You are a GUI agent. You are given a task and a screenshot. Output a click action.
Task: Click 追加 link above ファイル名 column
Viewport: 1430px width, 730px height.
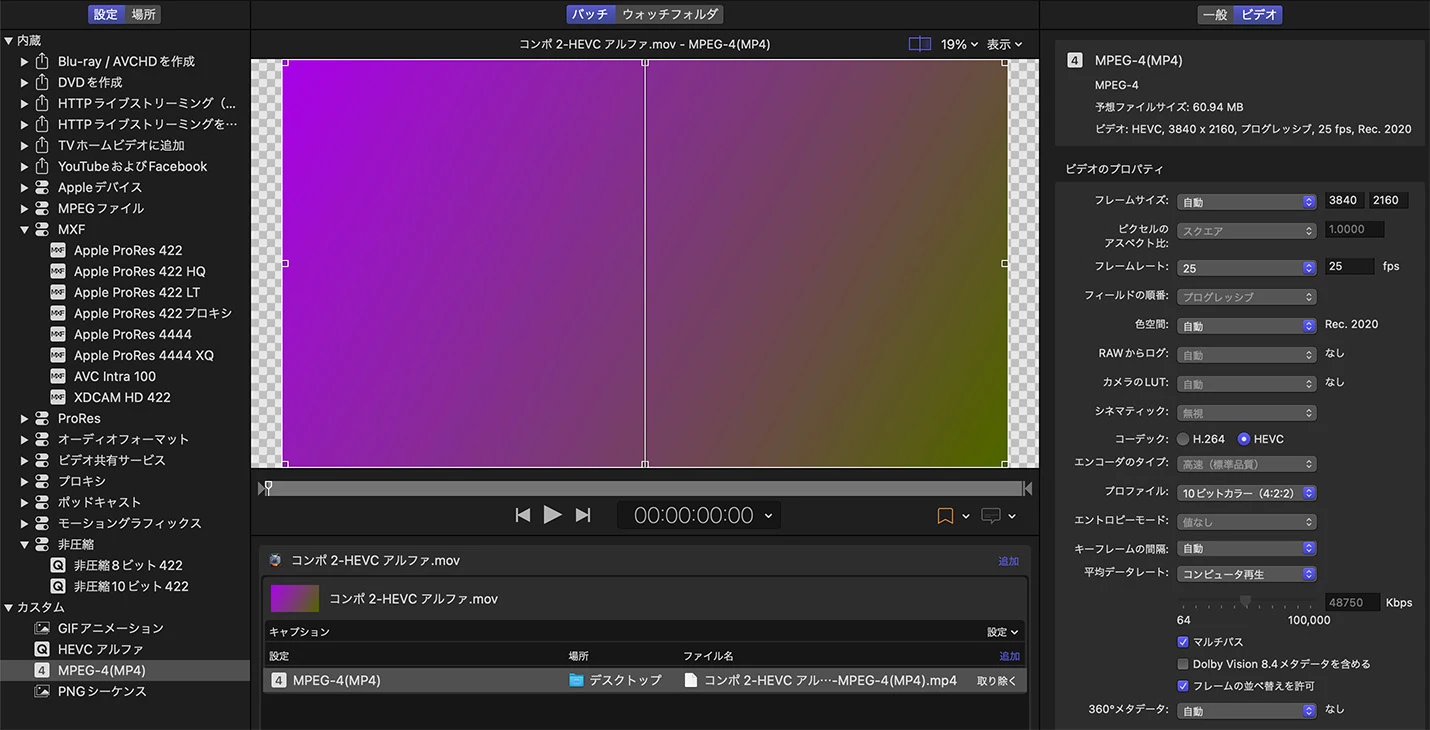click(1009, 656)
